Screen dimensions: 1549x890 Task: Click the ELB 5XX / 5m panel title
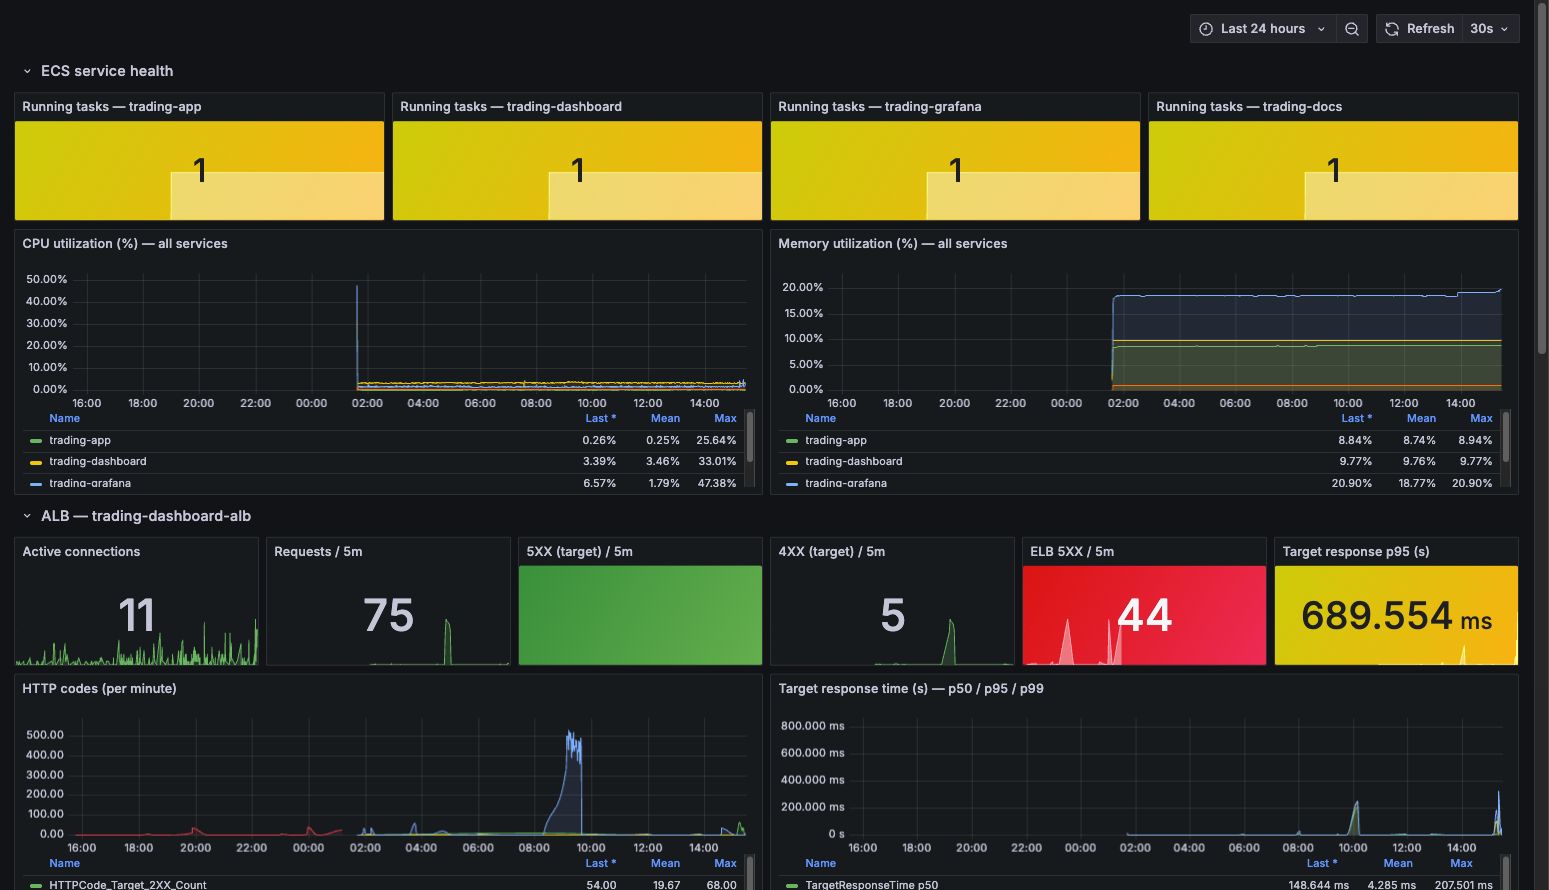1072,552
